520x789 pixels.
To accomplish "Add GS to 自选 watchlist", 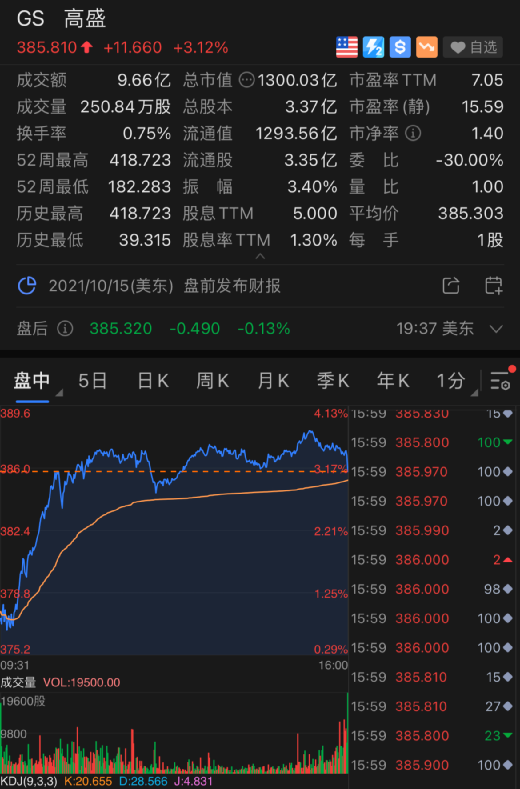I will pos(473,47).
